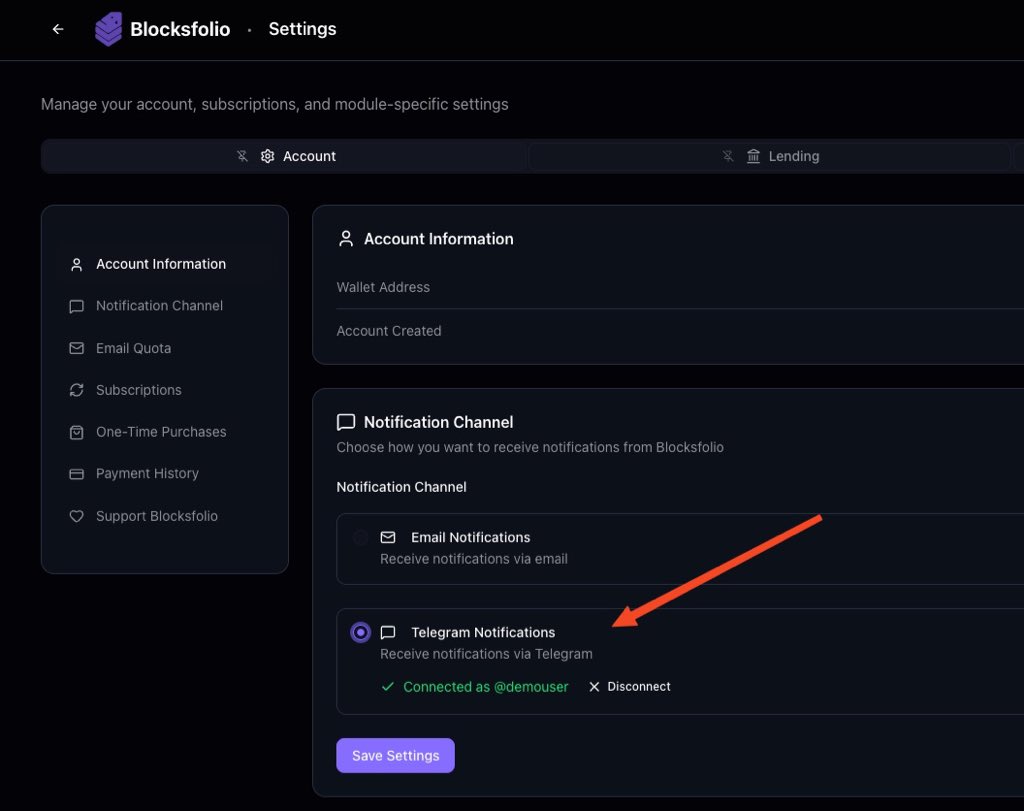Click the envelope icon beside Email Quota
This screenshot has width=1024, height=811.
(x=76, y=348)
